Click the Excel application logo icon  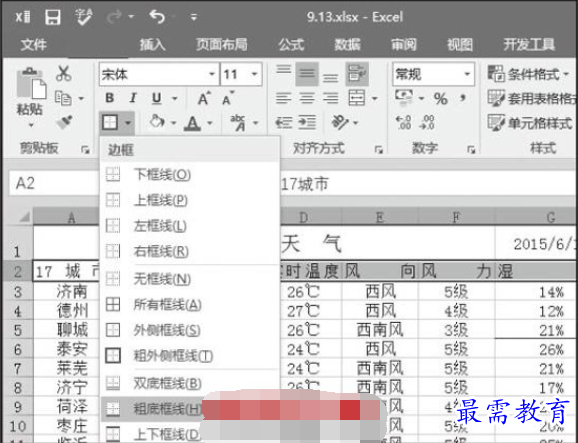(22, 17)
